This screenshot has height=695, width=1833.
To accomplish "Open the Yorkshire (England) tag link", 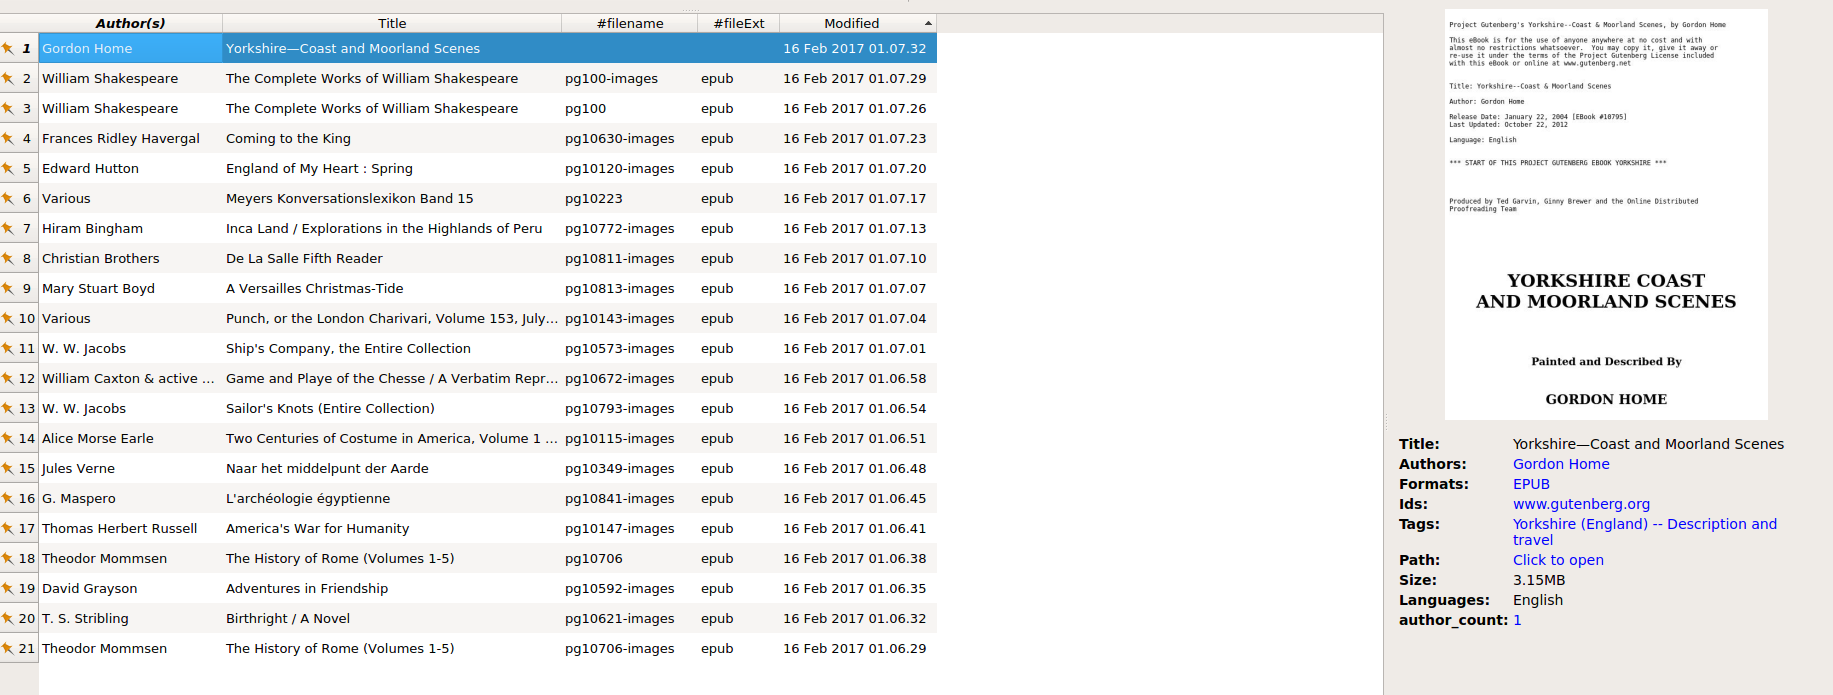I will 1645,532.
